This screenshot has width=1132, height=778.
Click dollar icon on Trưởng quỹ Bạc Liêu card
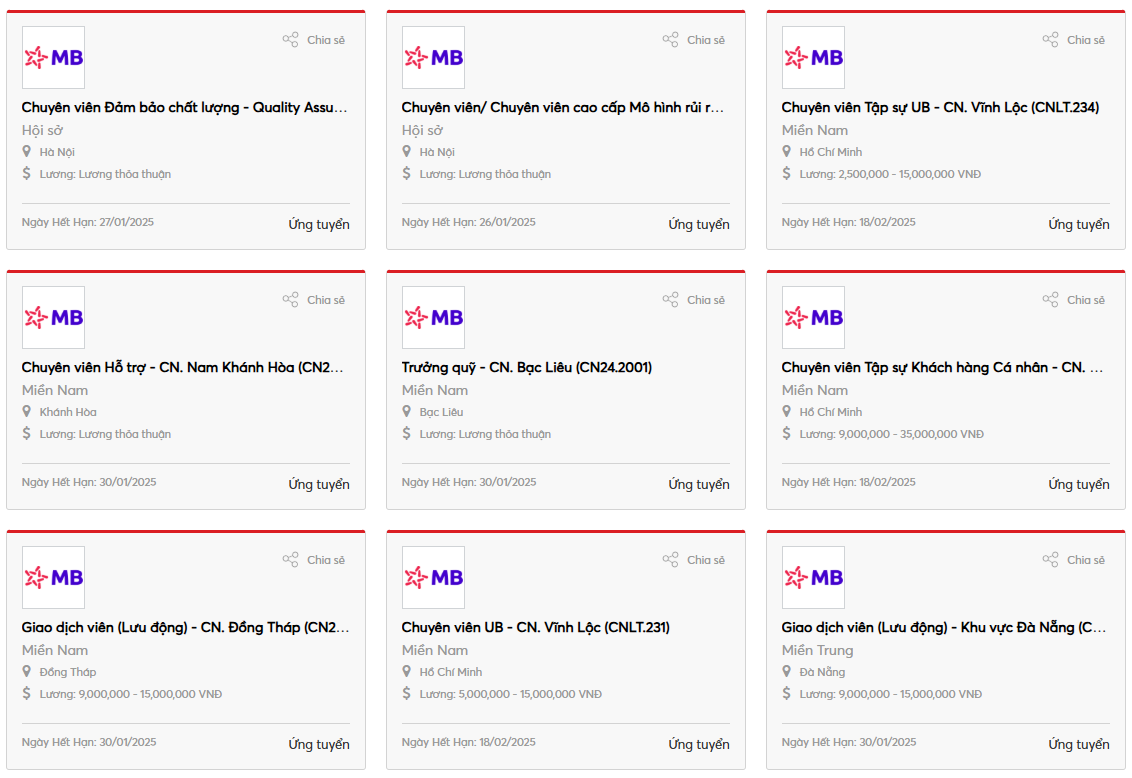(x=406, y=433)
